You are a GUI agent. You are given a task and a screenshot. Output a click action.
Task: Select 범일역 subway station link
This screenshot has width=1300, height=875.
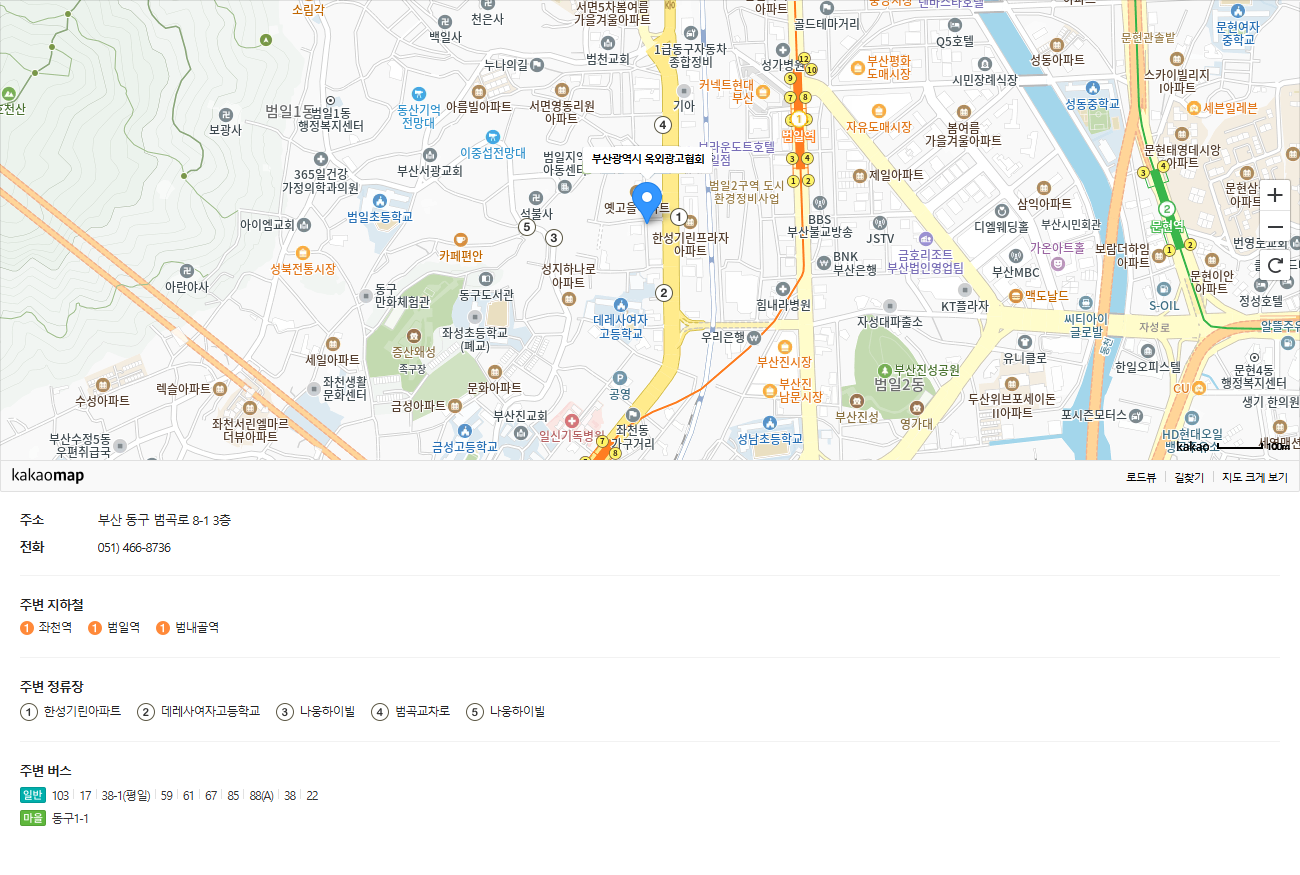[123, 628]
